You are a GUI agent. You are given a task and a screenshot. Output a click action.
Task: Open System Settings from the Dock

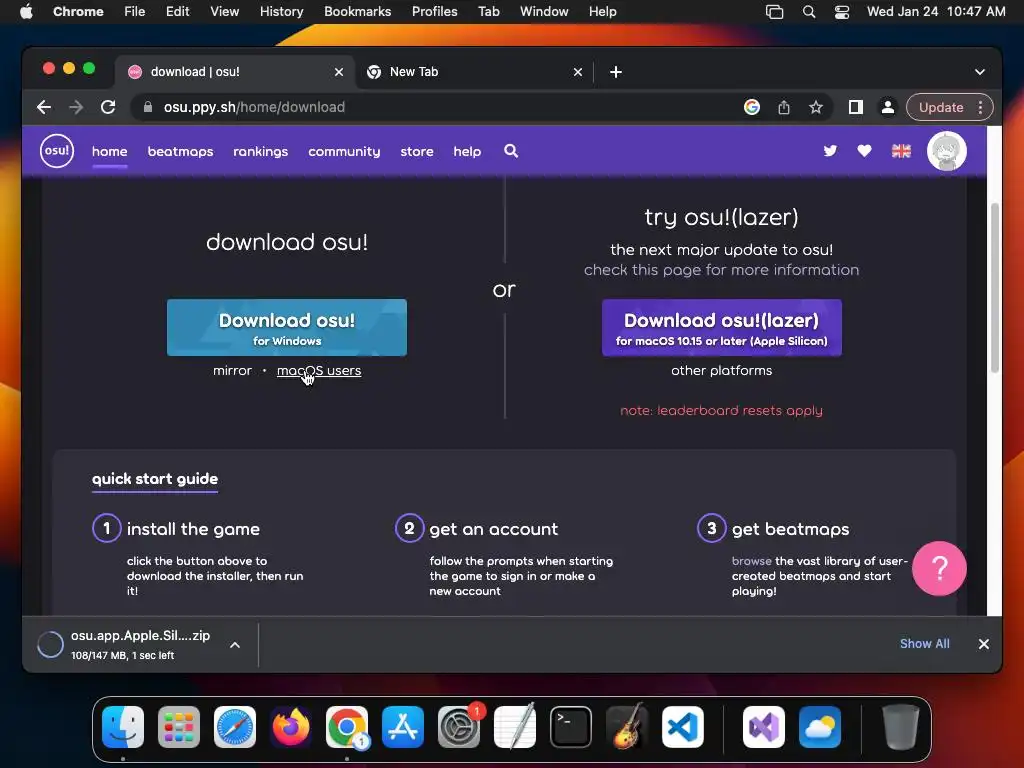pyautogui.click(x=458, y=727)
